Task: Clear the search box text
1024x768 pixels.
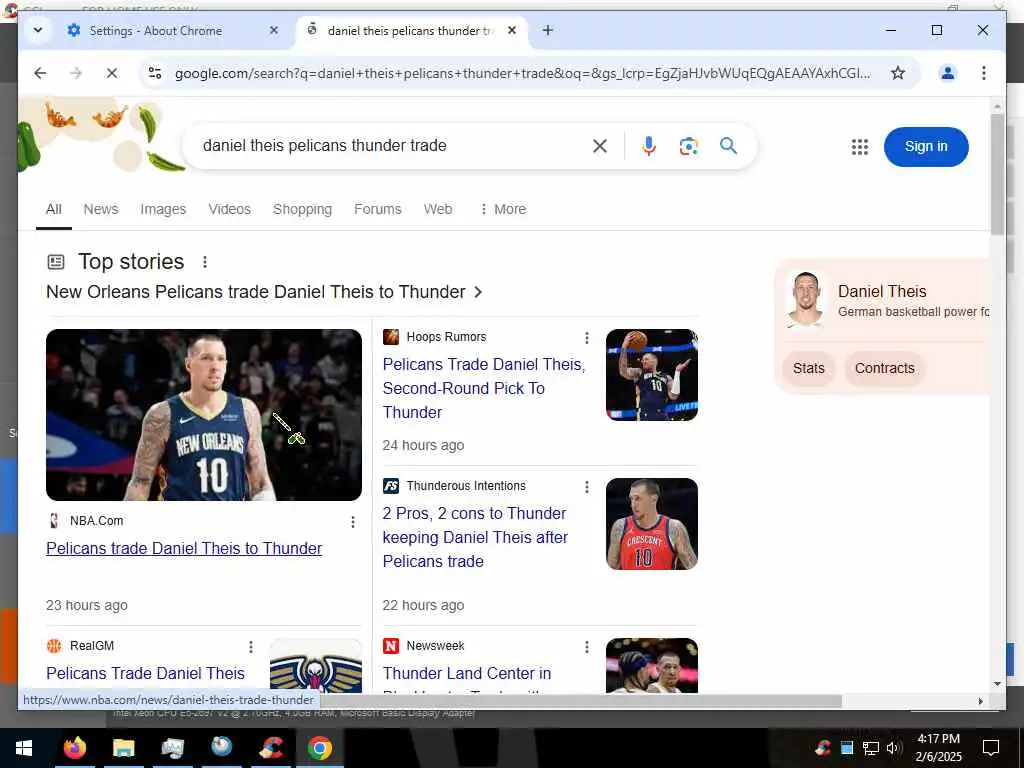Action: point(600,146)
